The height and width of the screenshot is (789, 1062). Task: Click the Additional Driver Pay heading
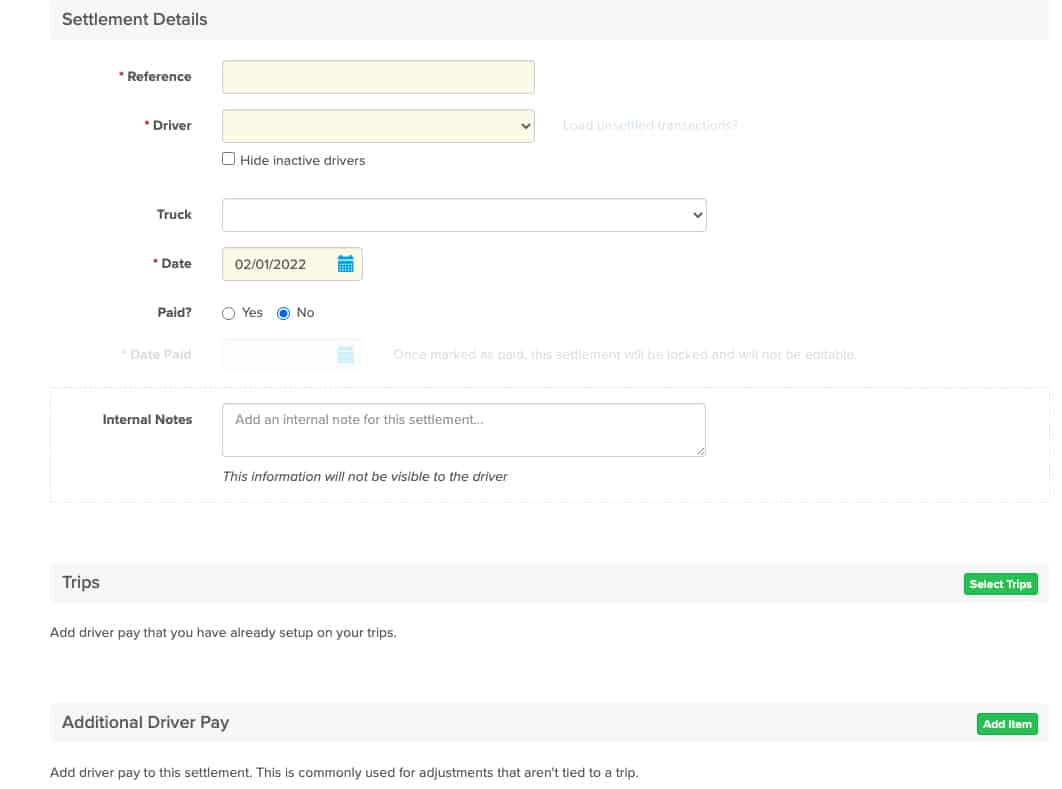click(146, 722)
